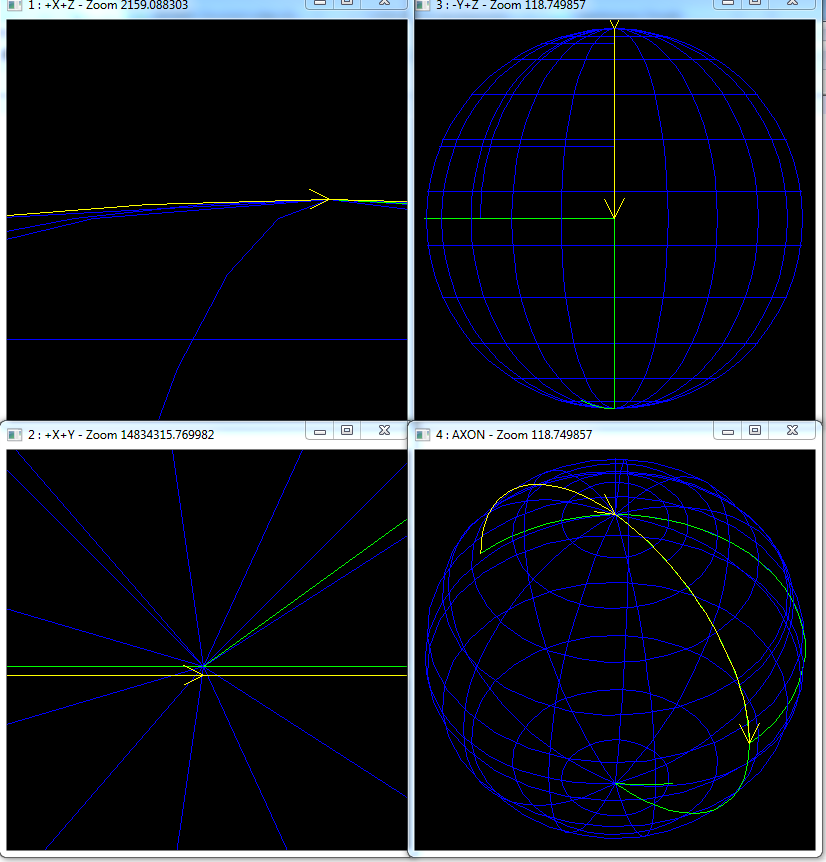
Task: Maximize the +X+Z view window
Action: point(346,3)
